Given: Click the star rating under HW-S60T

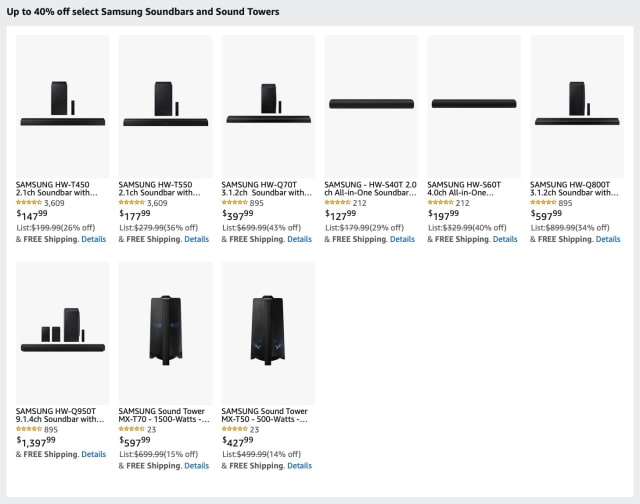Looking at the screenshot, I should (x=441, y=203).
